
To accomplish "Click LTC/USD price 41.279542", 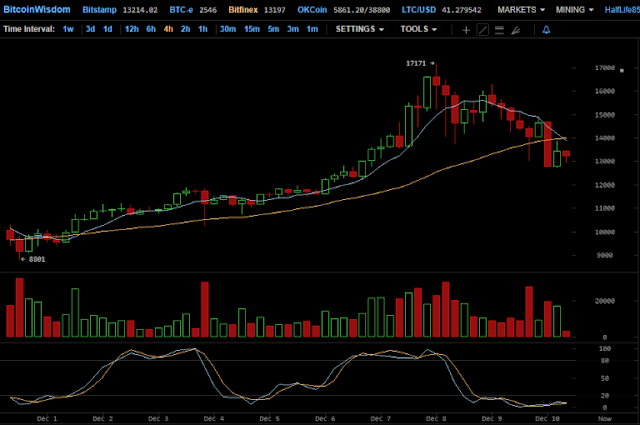I will (461, 10).
